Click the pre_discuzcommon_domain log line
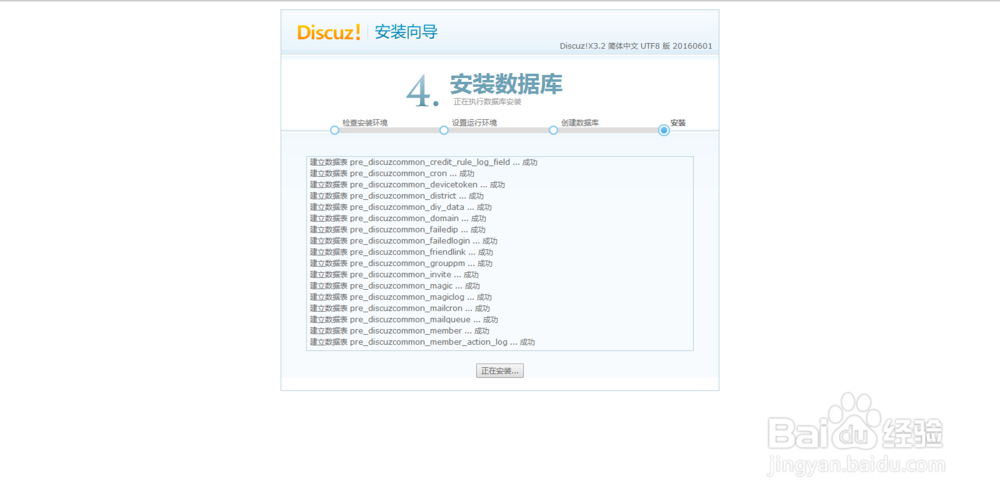This screenshot has height=499, width=1000. click(399, 218)
